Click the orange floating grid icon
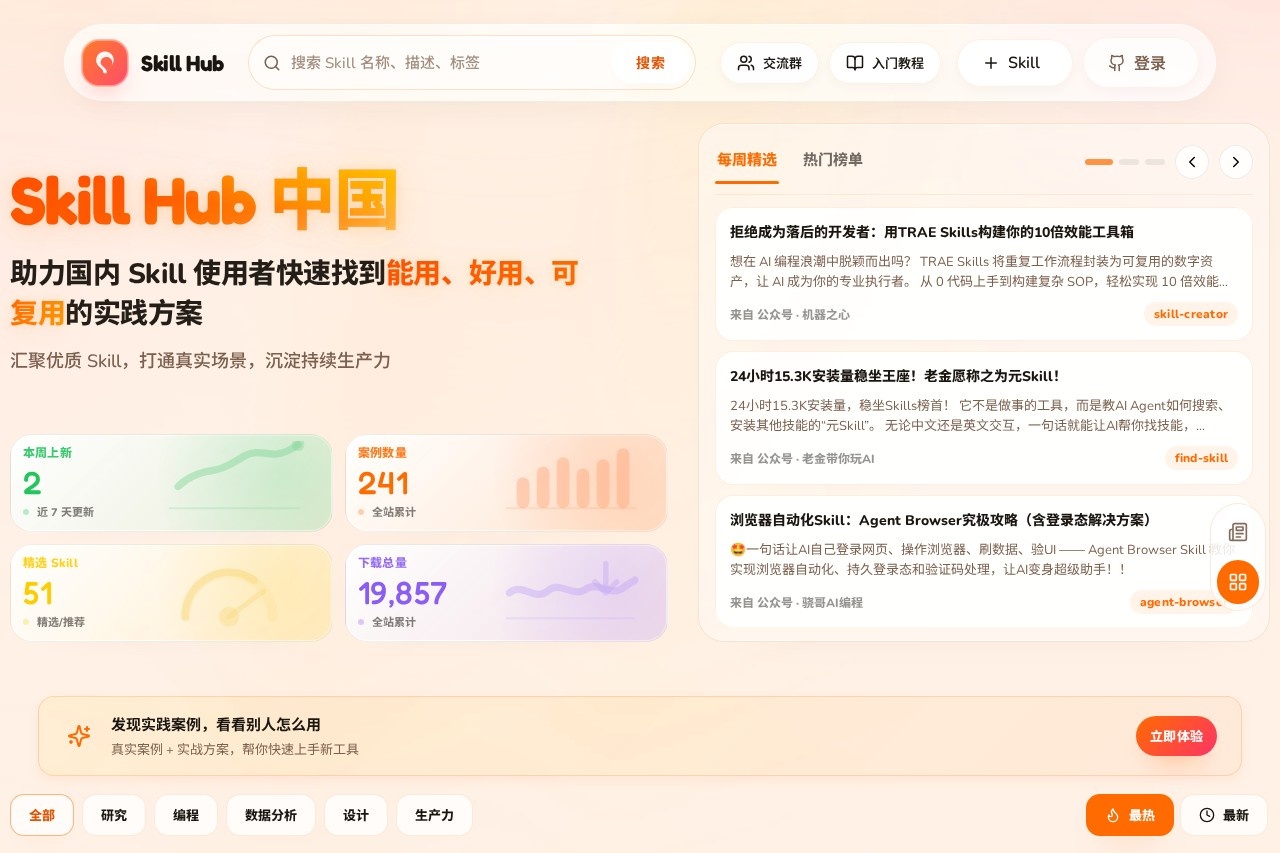The height and width of the screenshot is (853, 1280). pyautogui.click(x=1238, y=582)
